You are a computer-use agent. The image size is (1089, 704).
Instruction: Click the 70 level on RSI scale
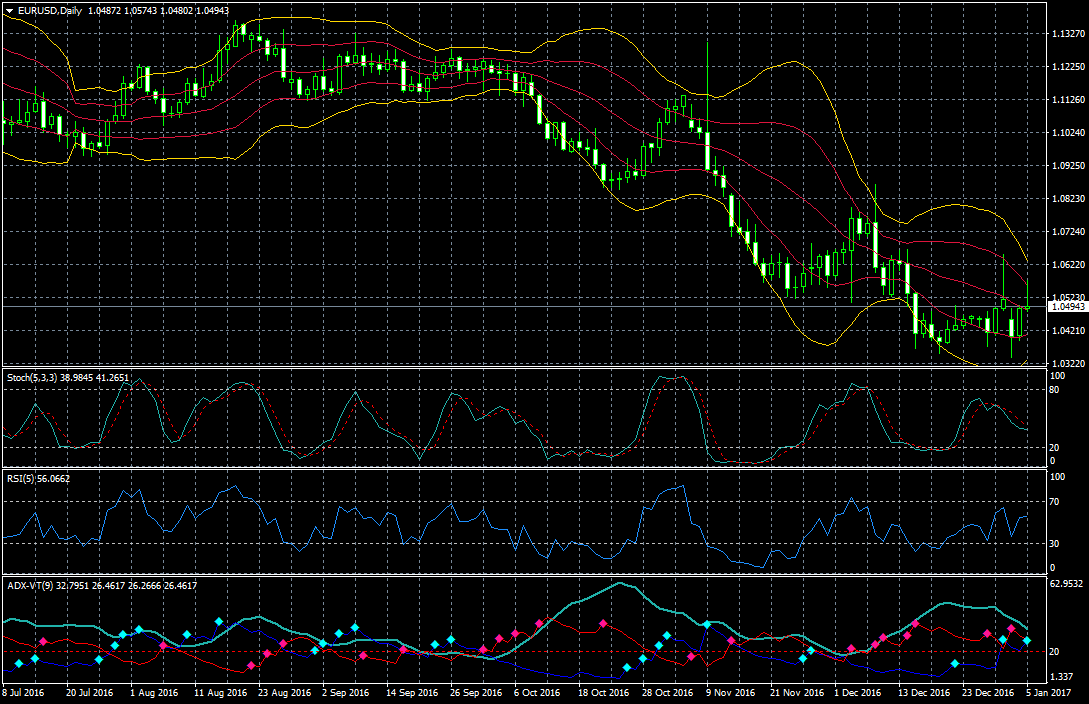1054,500
